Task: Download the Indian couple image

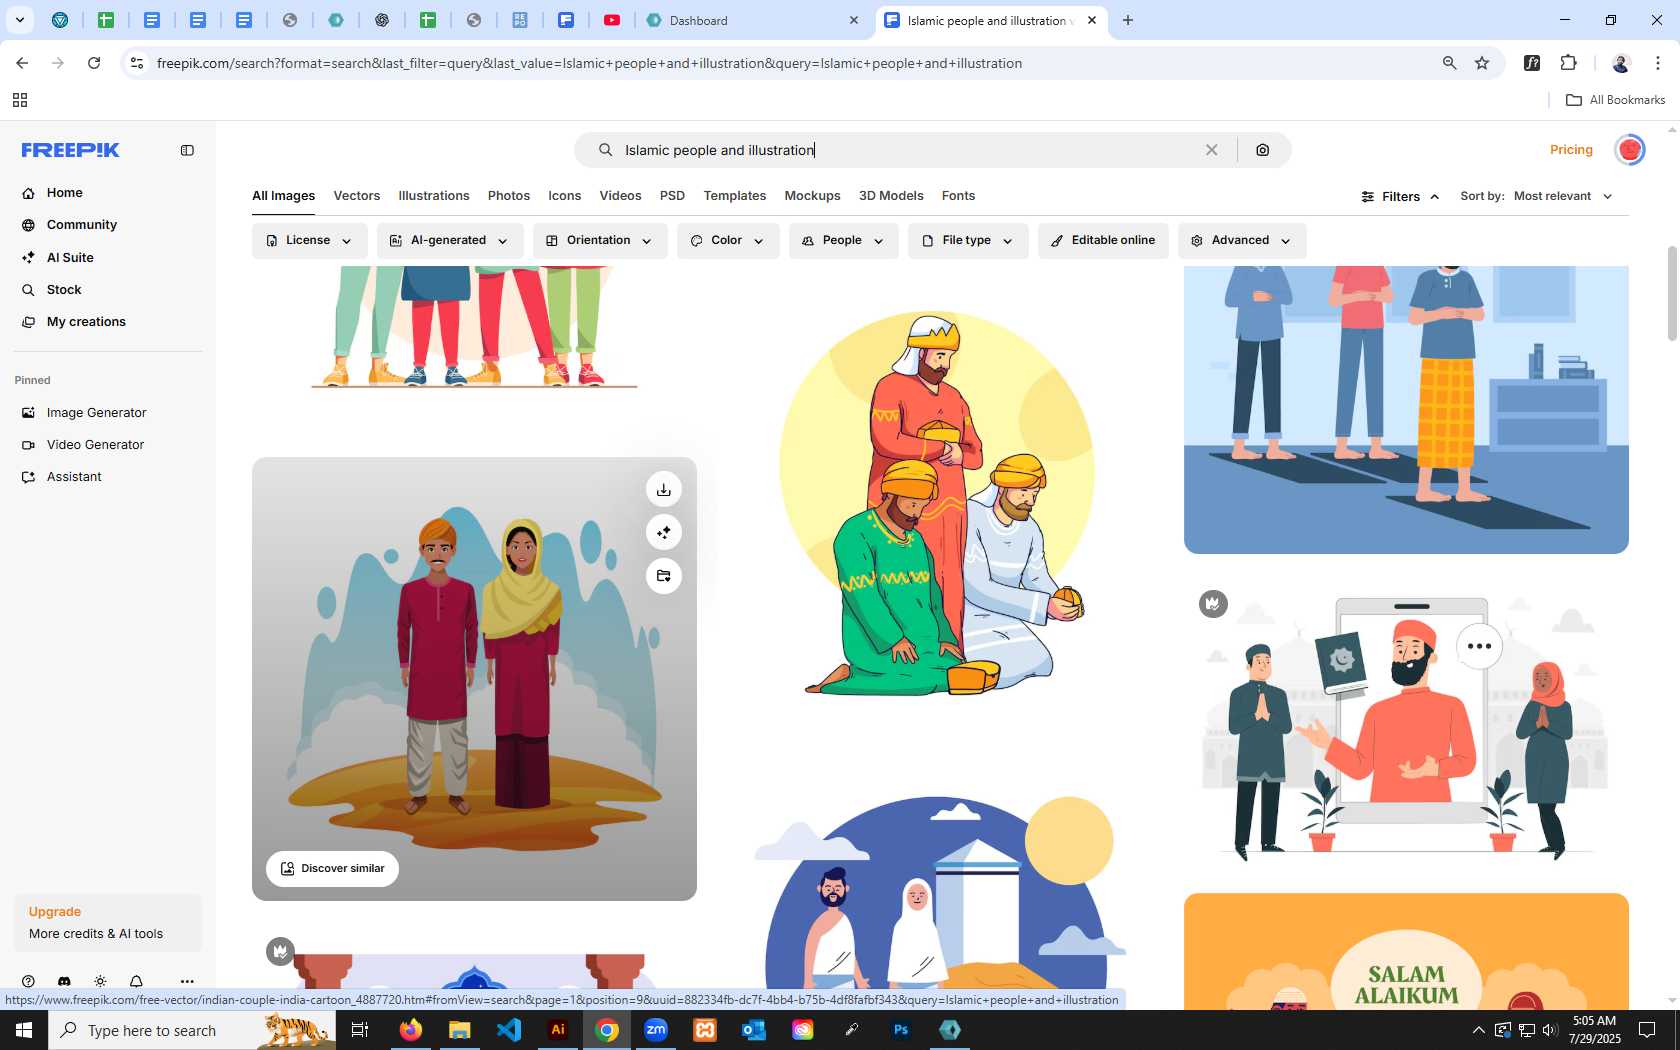Action: [664, 489]
